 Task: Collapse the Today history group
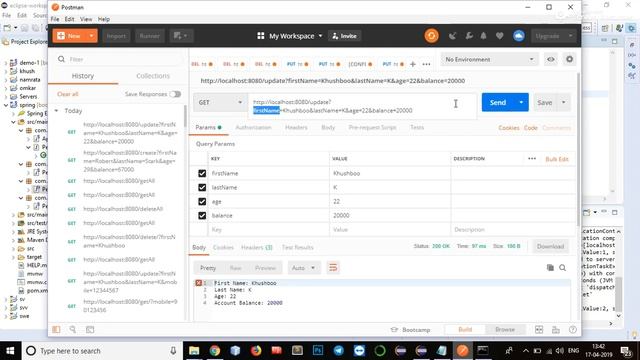click(x=57, y=111)
